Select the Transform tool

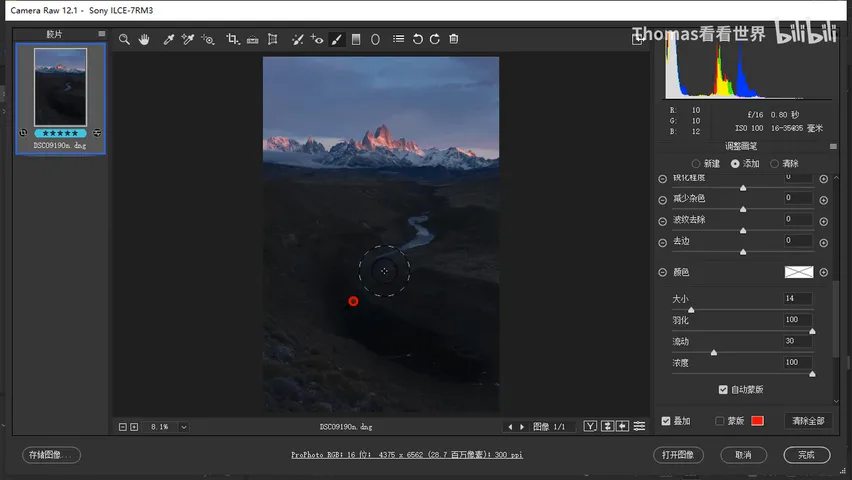pos(273,39)
